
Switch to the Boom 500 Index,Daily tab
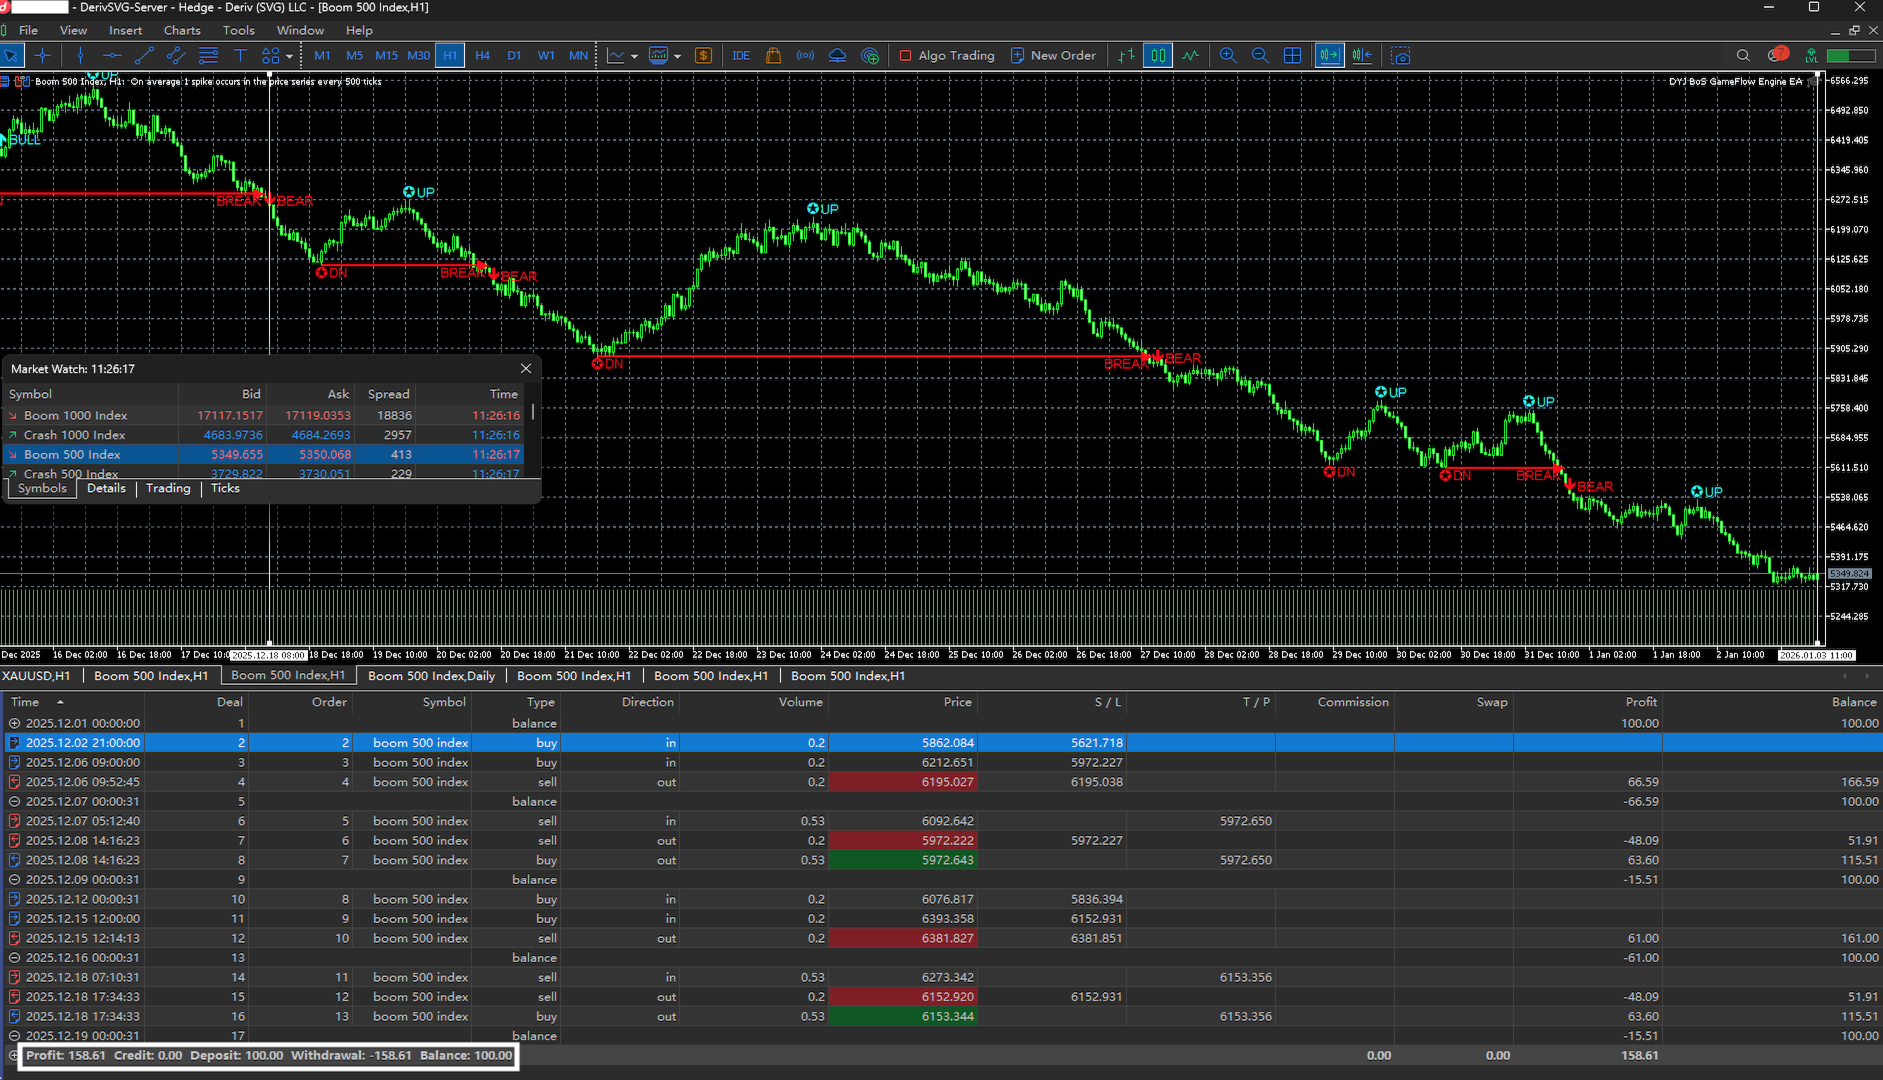click(x=431, y=676)
